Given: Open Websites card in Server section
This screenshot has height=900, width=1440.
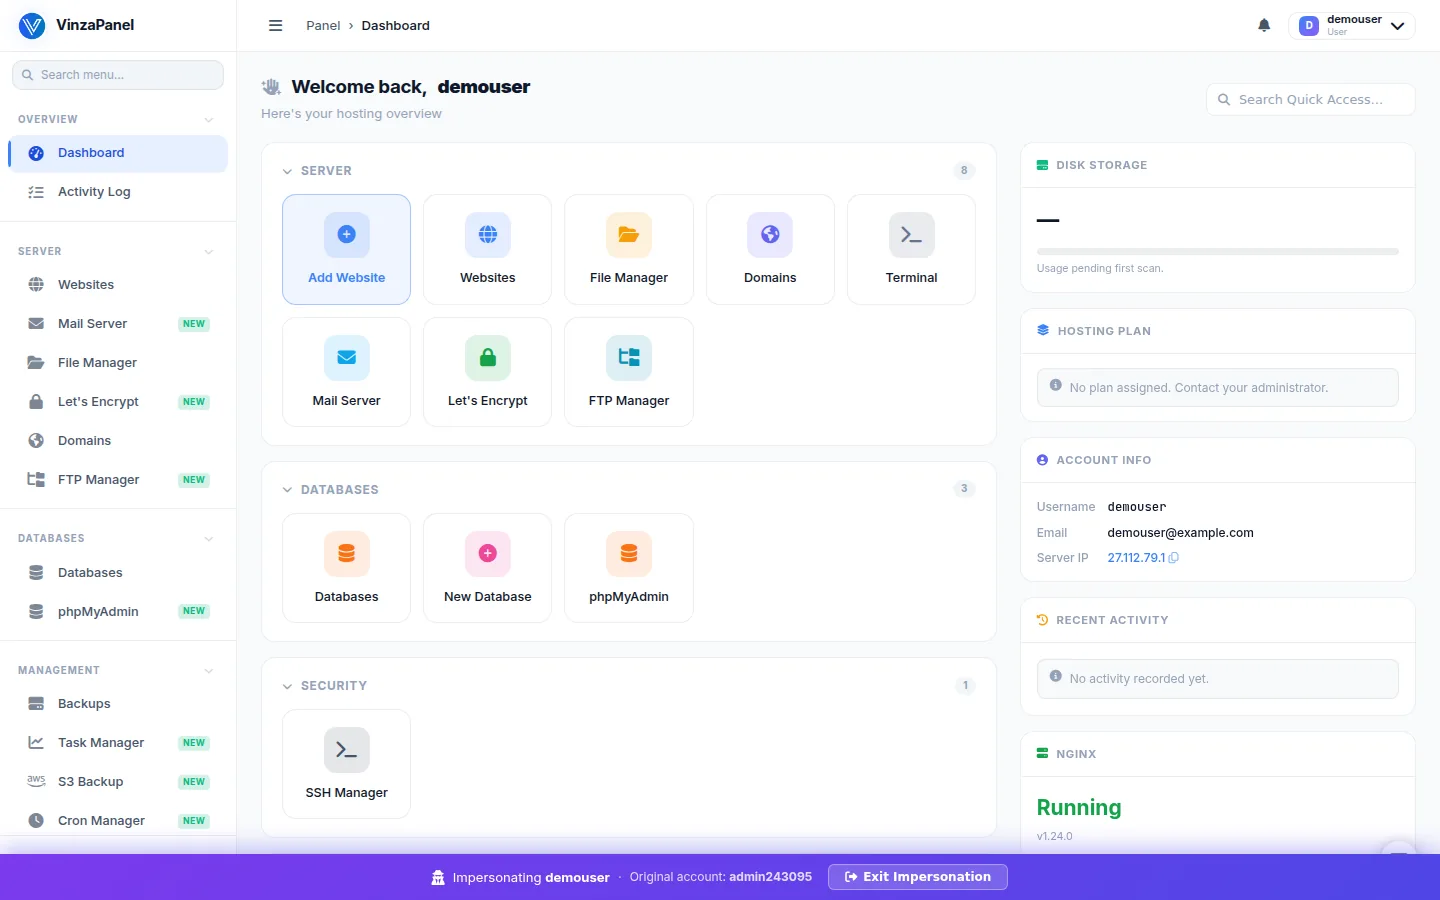Looking at the screenshot, I should (487, 249).
